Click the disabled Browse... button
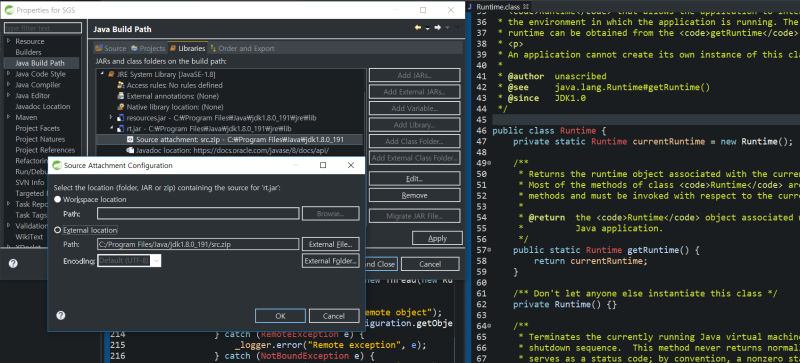This screenshot has width=800, height=363. point(331,213)
